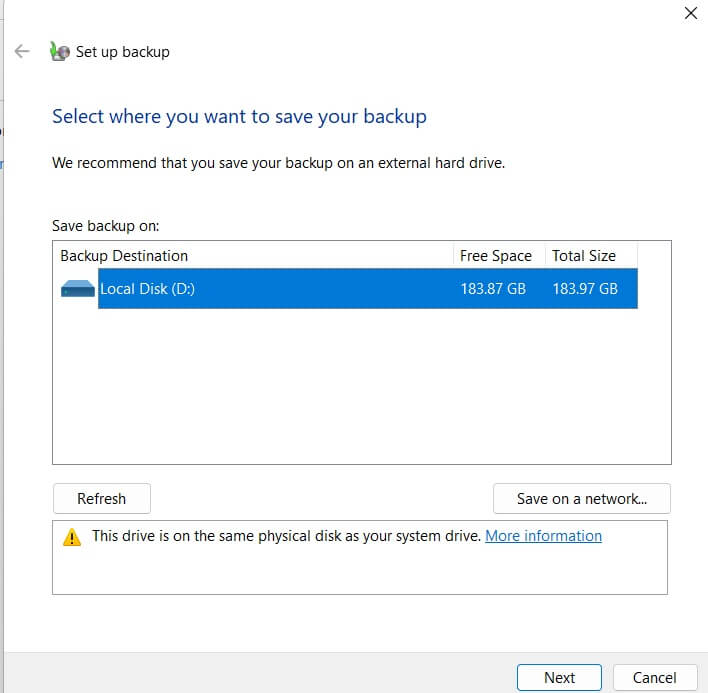Close the backup setup window
This screenshot has width=708, height=693.
pyautogui.click(x=690, y=13)
